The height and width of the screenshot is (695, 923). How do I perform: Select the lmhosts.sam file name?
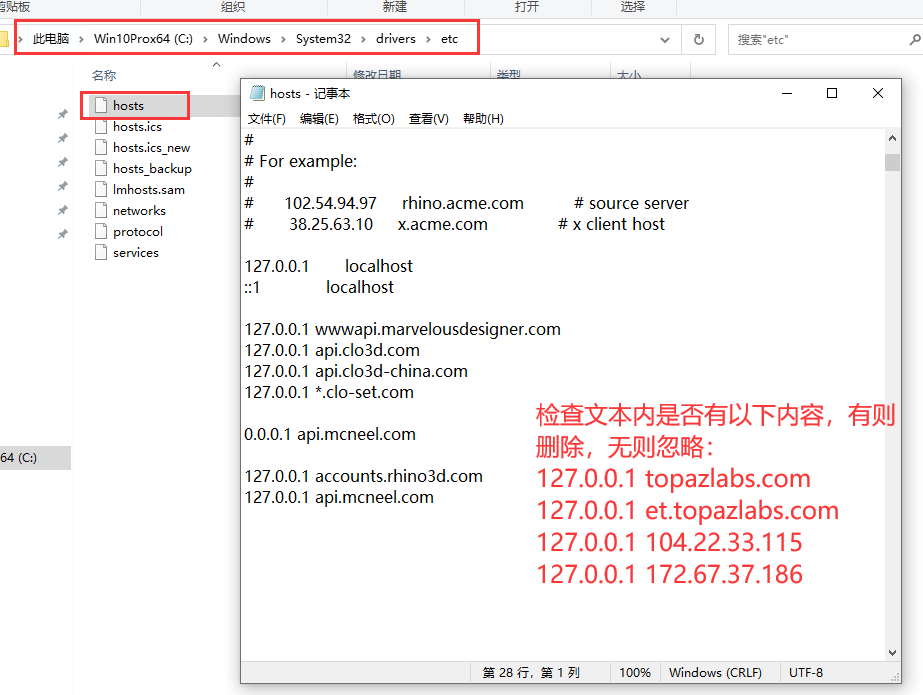(x=149, y=189)
